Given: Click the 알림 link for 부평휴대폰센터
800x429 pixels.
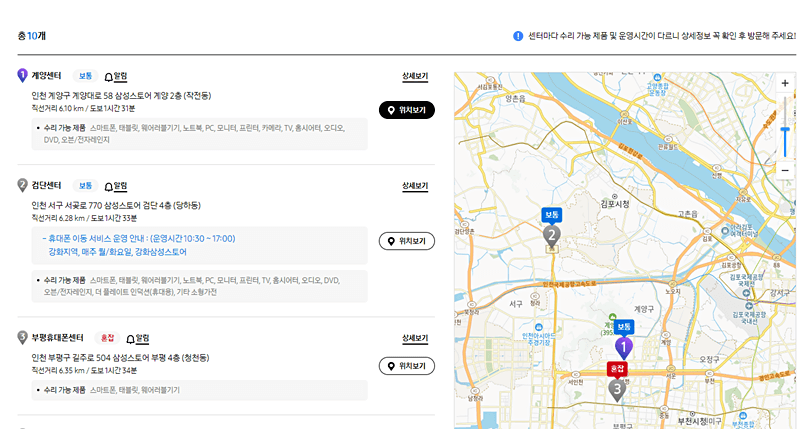Looking at the screenshot, I should click(142, 338).
